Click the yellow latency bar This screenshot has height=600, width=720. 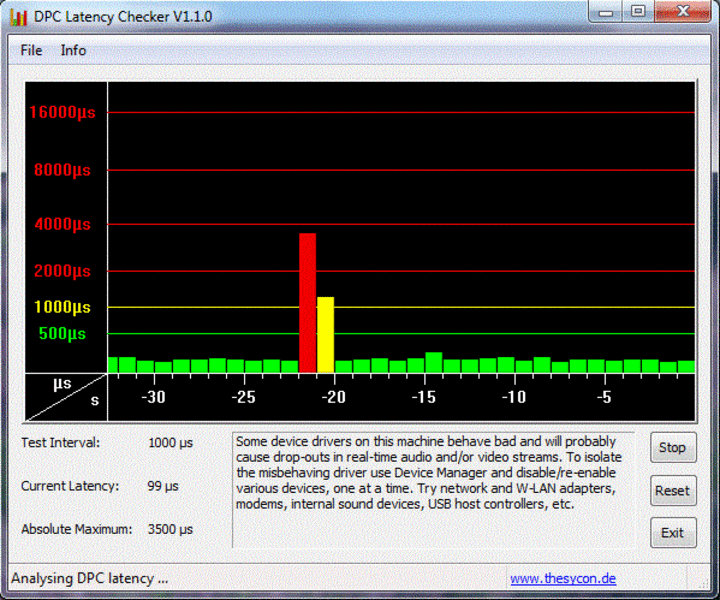[326, 335]
